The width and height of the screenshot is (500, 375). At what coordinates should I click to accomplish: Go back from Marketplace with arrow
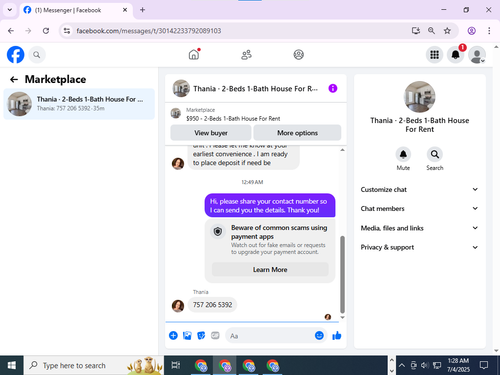coord(14,79)
